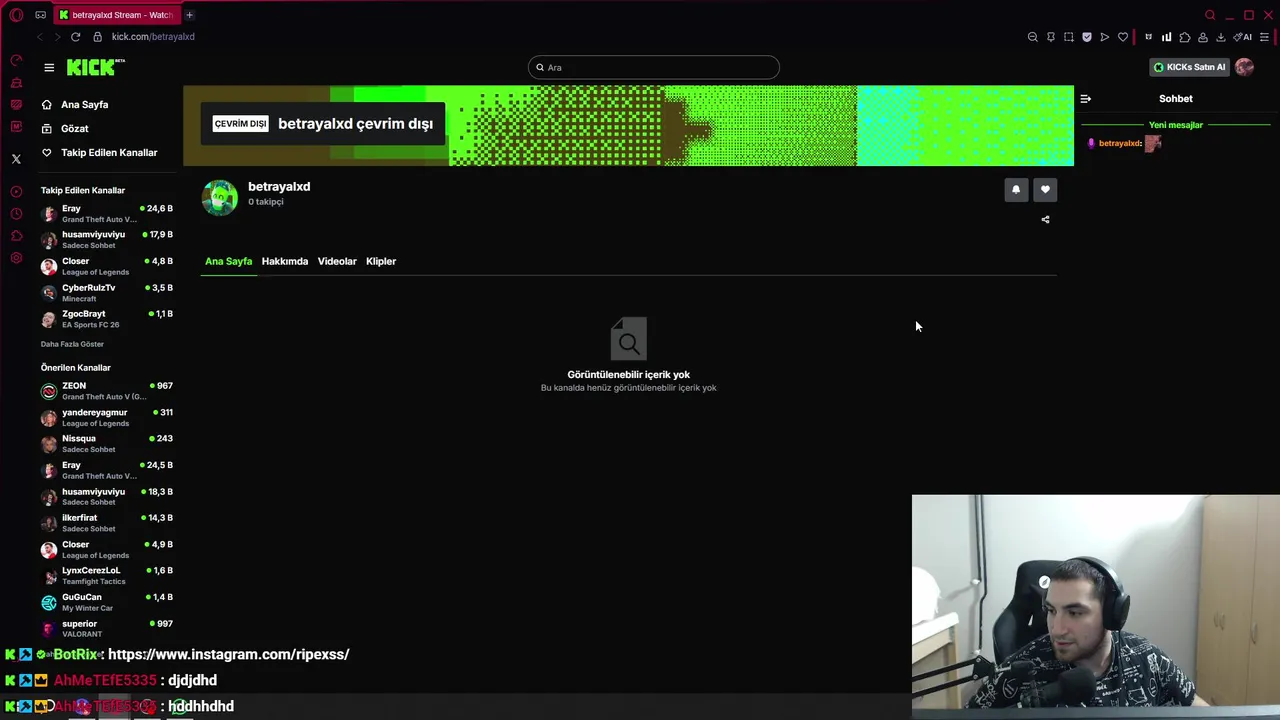Open the browser sidebar history clock icon
Viewport: 1280px width, 720px height.
pyautogui.click(x=16, y=214)
